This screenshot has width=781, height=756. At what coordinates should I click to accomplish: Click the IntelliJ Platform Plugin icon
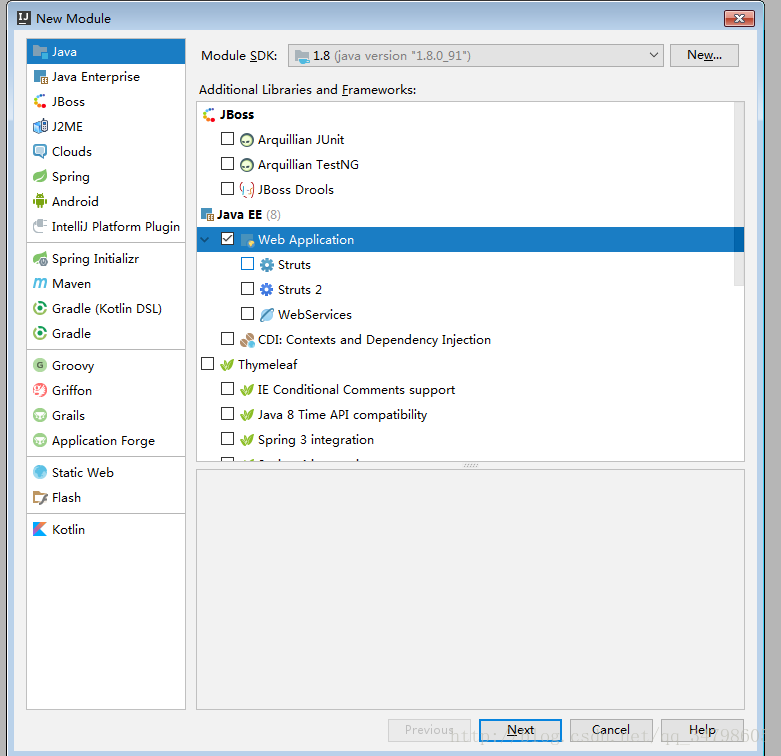(x=40, y=226)
